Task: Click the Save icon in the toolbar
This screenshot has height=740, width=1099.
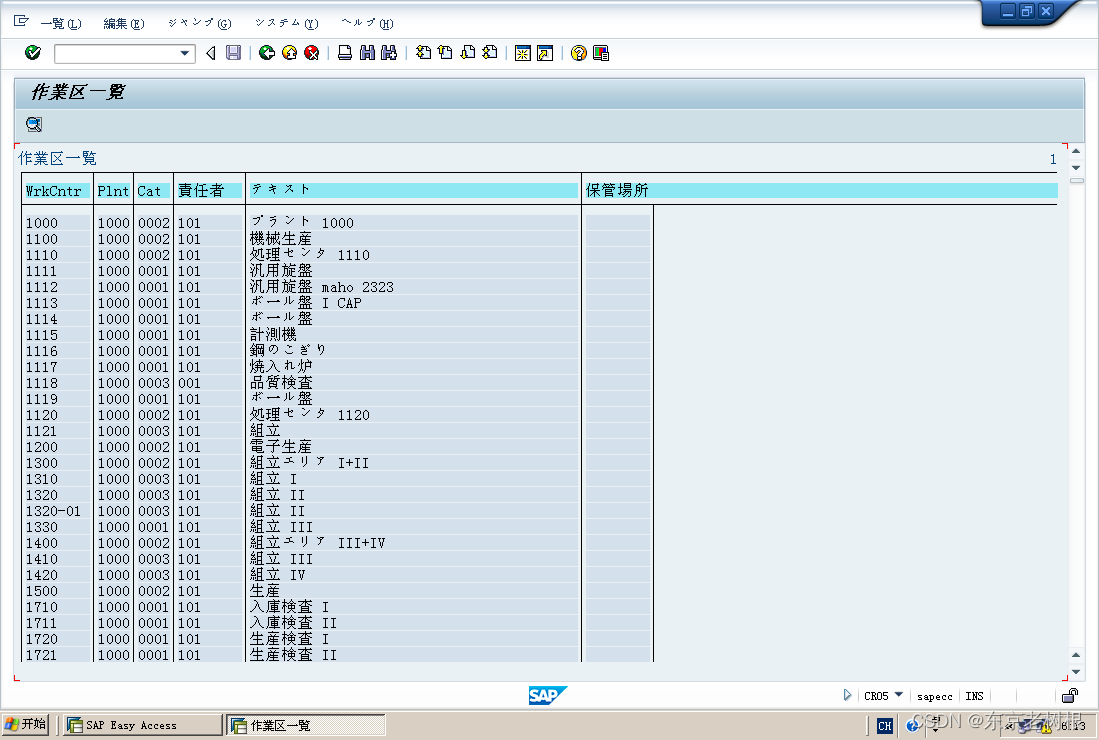Action: coord(233,52)
